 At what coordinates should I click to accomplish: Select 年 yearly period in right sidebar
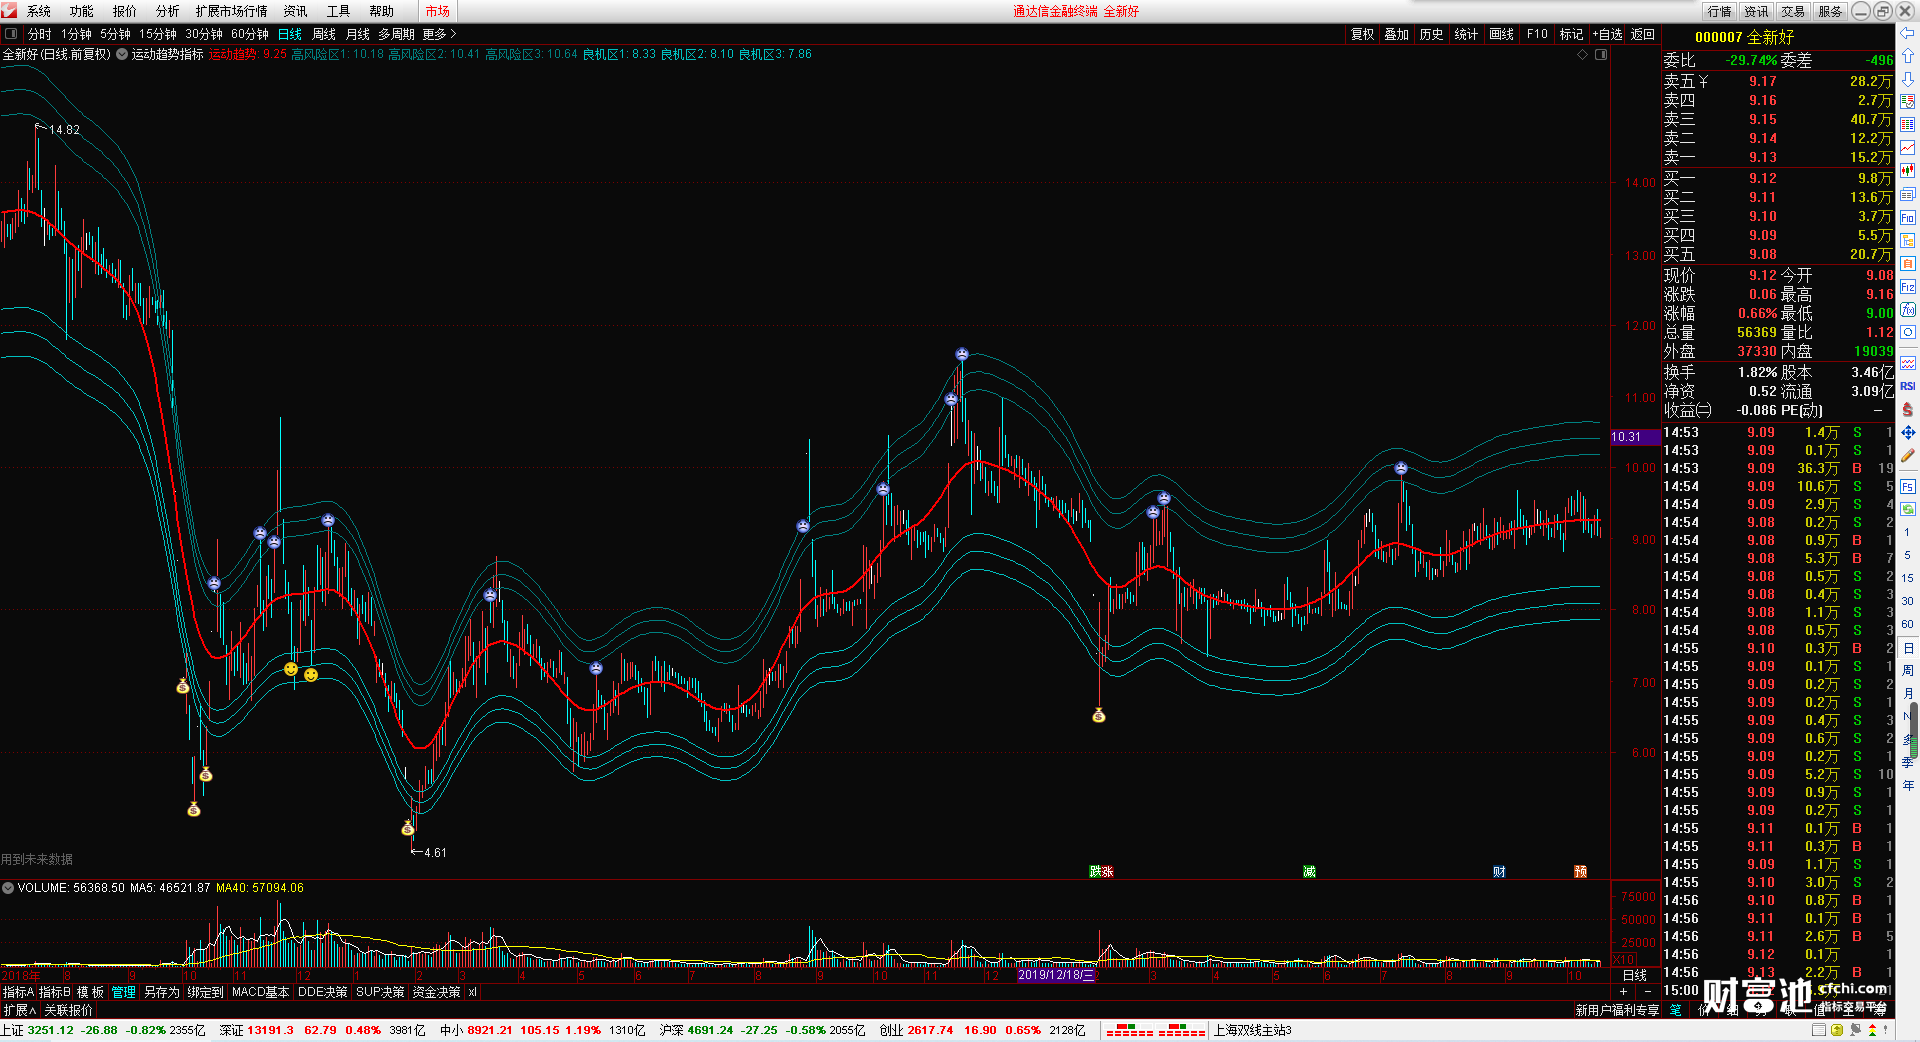pos(1908,785)
